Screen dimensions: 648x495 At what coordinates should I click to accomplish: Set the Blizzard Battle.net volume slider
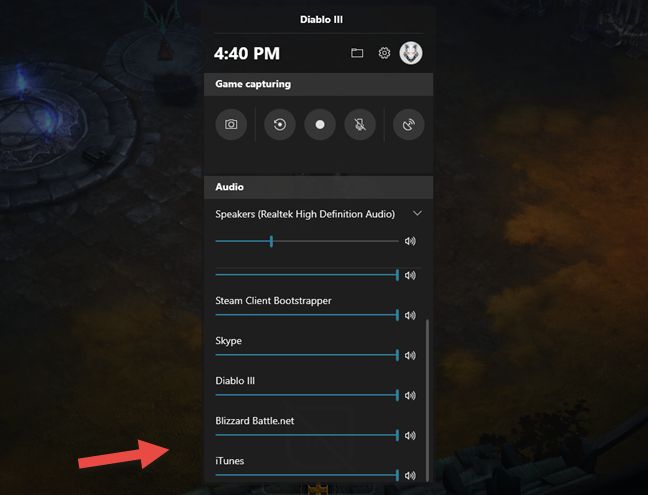[307, 435]
